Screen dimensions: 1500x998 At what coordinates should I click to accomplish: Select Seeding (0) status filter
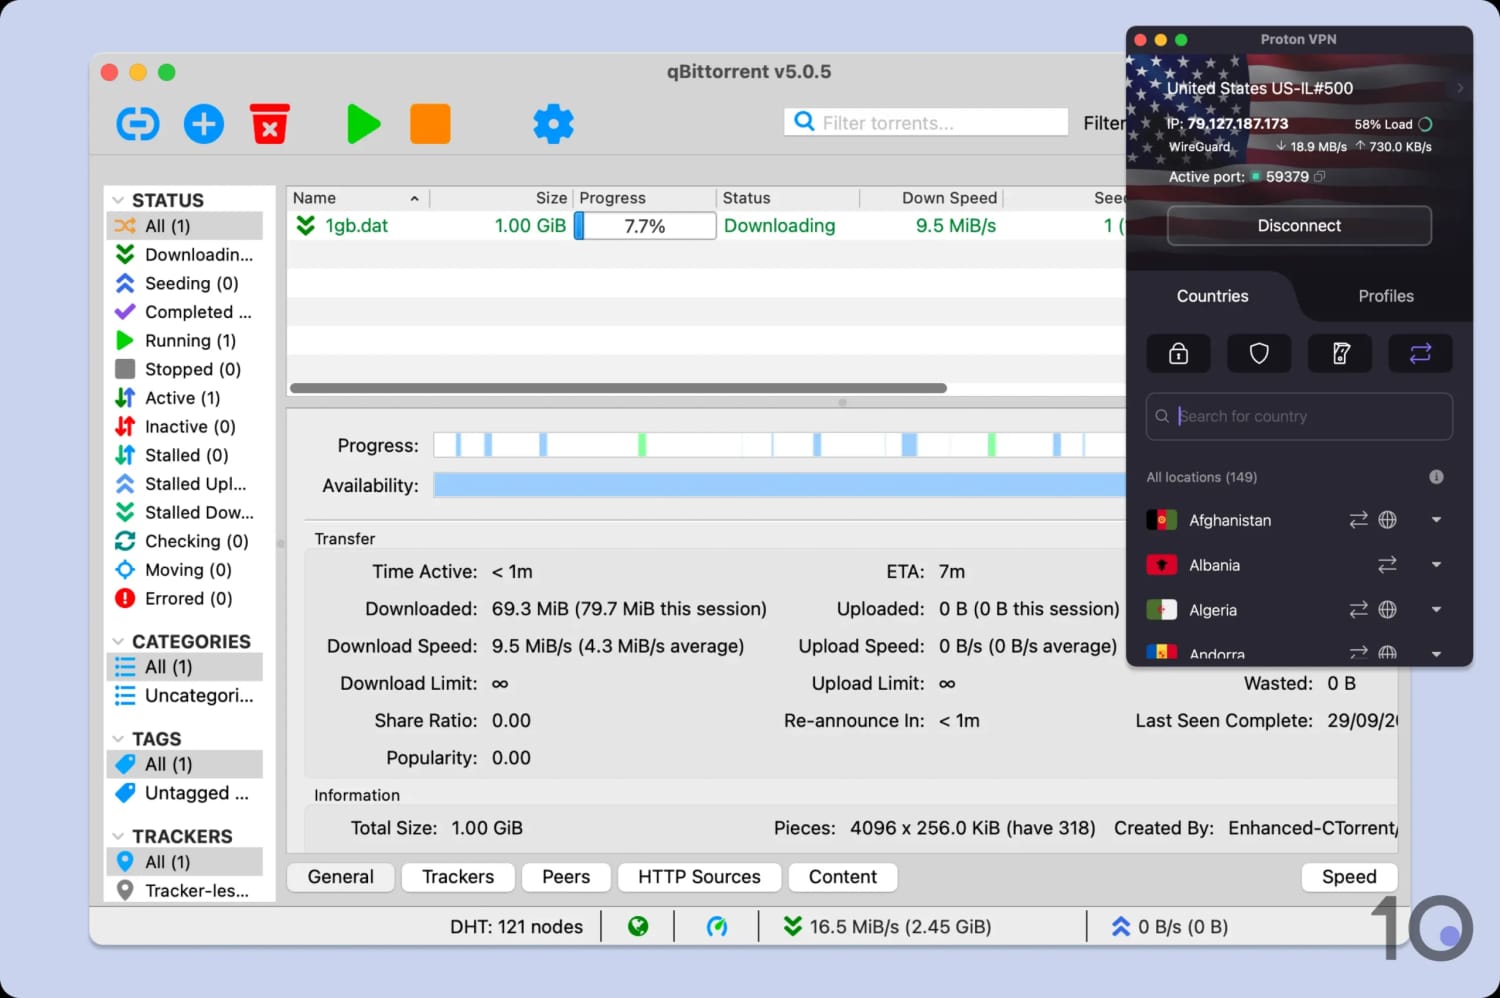[x=185, y=283]
